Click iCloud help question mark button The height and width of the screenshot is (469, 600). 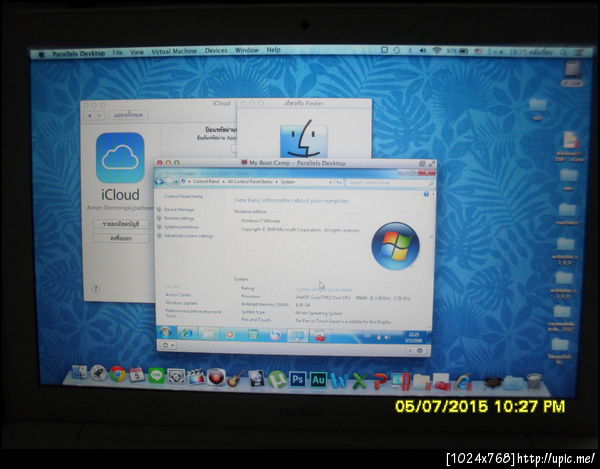pos(96,288)
